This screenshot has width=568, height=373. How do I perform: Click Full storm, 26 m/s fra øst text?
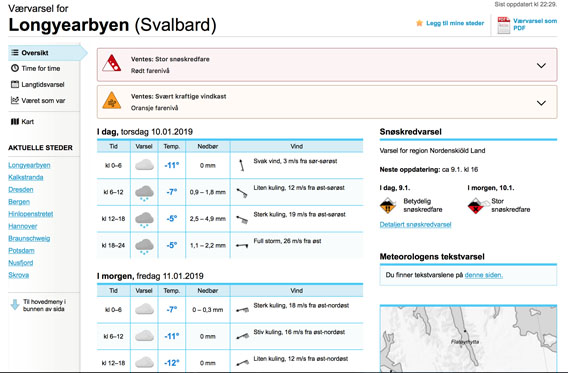[x=287, y=241]
